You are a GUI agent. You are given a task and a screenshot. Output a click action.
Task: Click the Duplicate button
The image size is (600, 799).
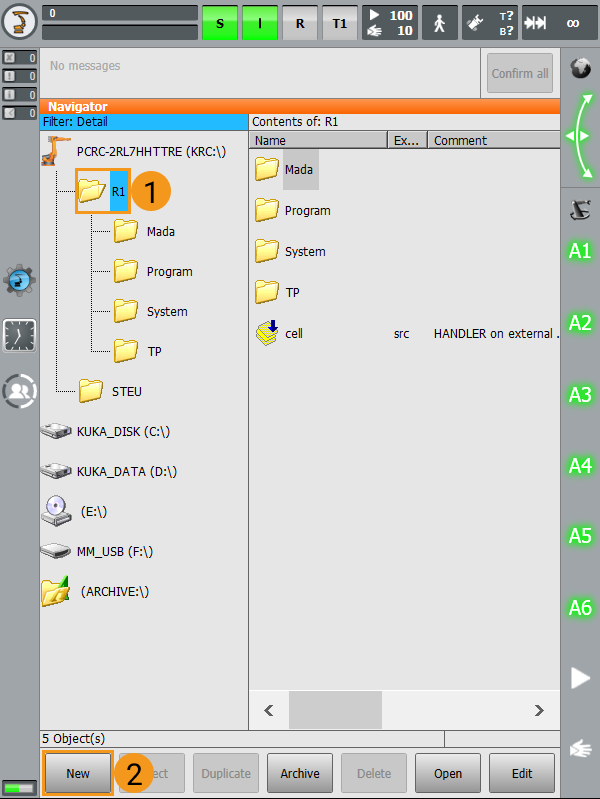click(x=226, y=774)
